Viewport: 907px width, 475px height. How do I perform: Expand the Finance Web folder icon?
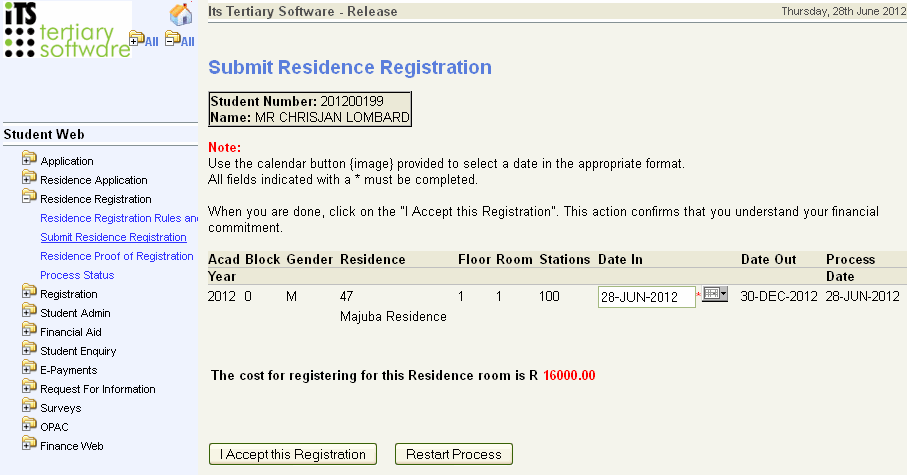(29, 444)
